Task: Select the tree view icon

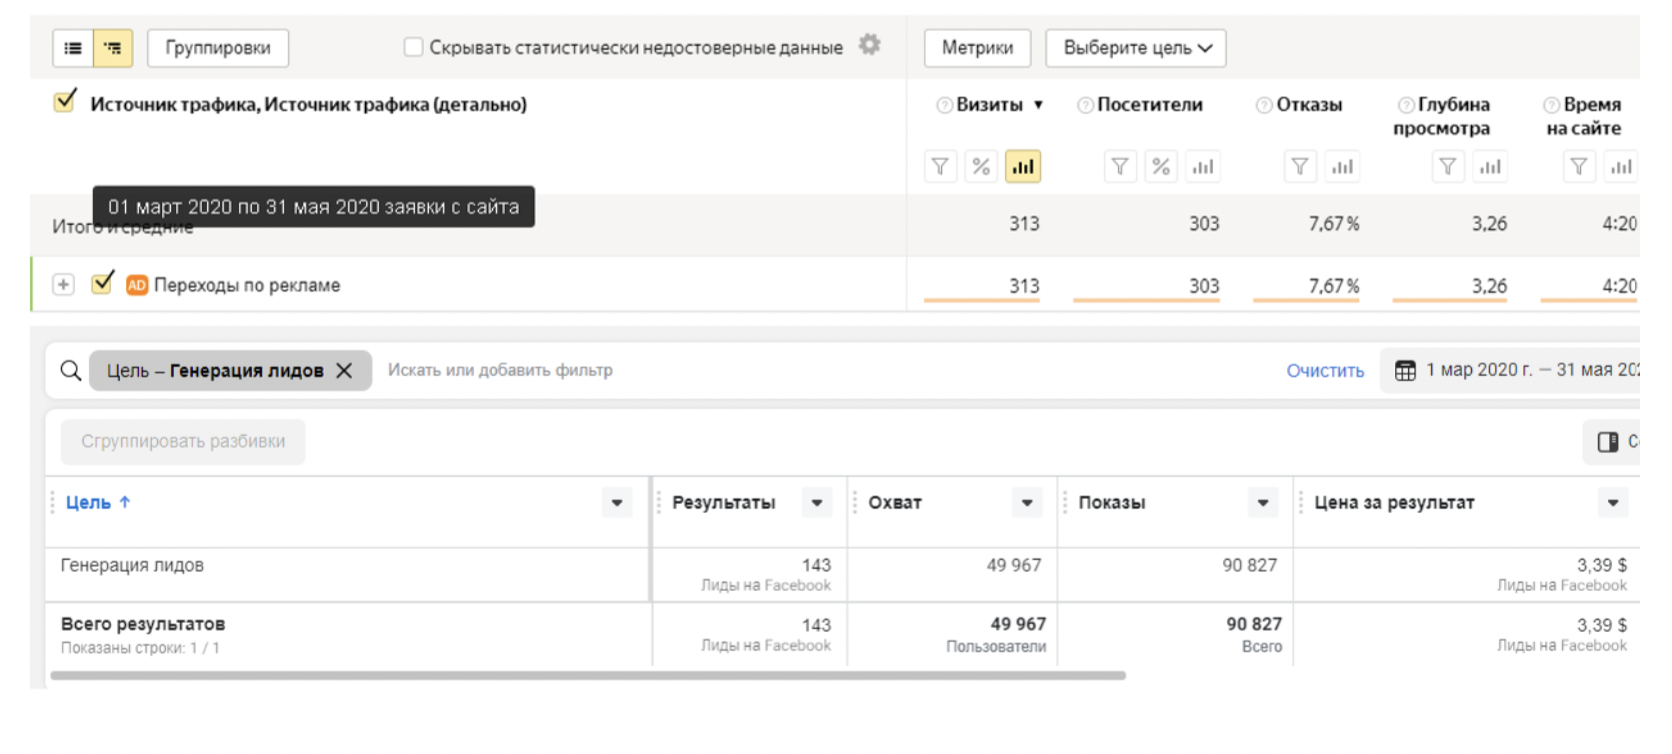Action: 113,48
